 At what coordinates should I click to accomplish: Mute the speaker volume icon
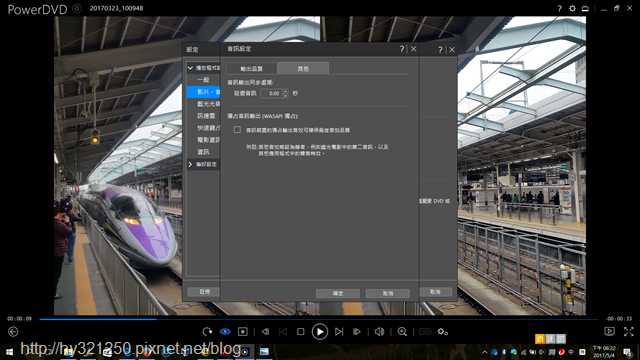click(380, 331)
